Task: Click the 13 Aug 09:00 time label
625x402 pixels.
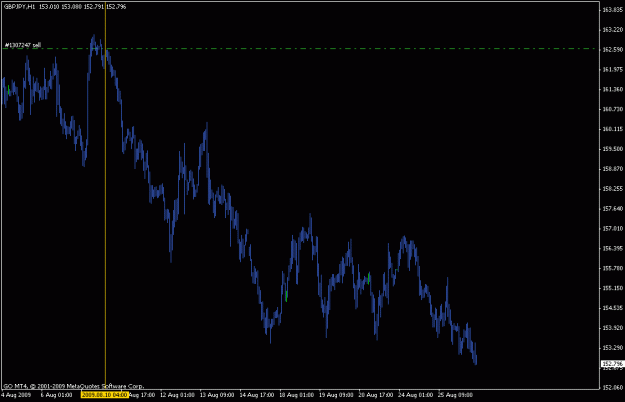Action: coord(217,395)
